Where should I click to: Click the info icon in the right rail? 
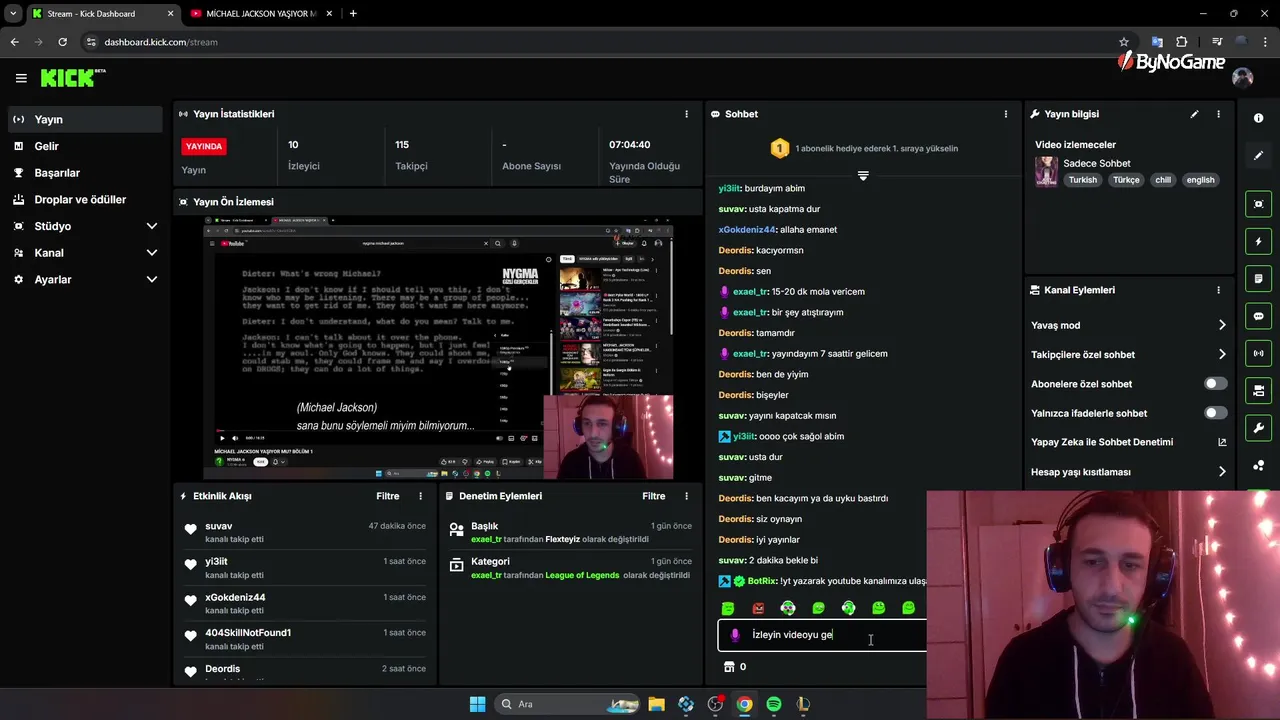click(x=1258, y=118)
